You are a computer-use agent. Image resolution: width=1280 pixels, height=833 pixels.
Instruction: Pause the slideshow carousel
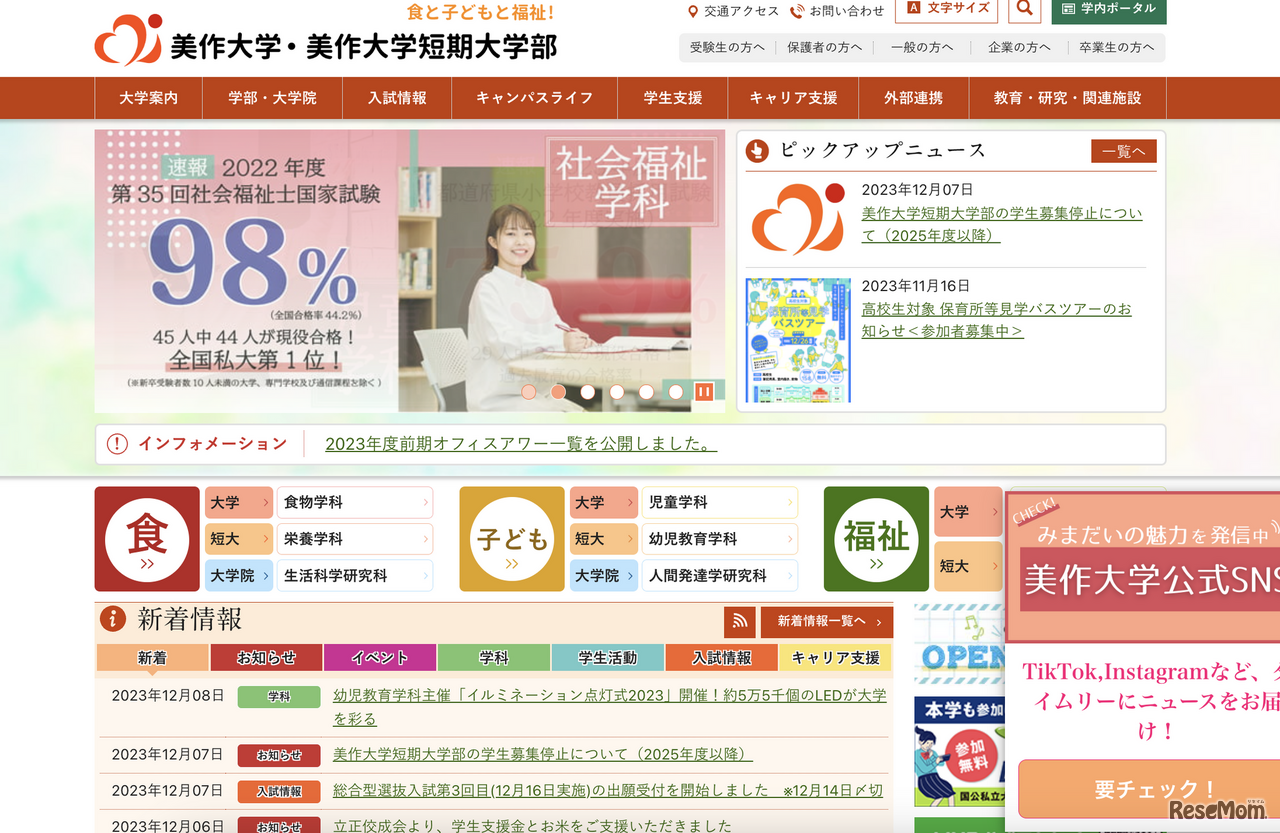coord(705,391)
